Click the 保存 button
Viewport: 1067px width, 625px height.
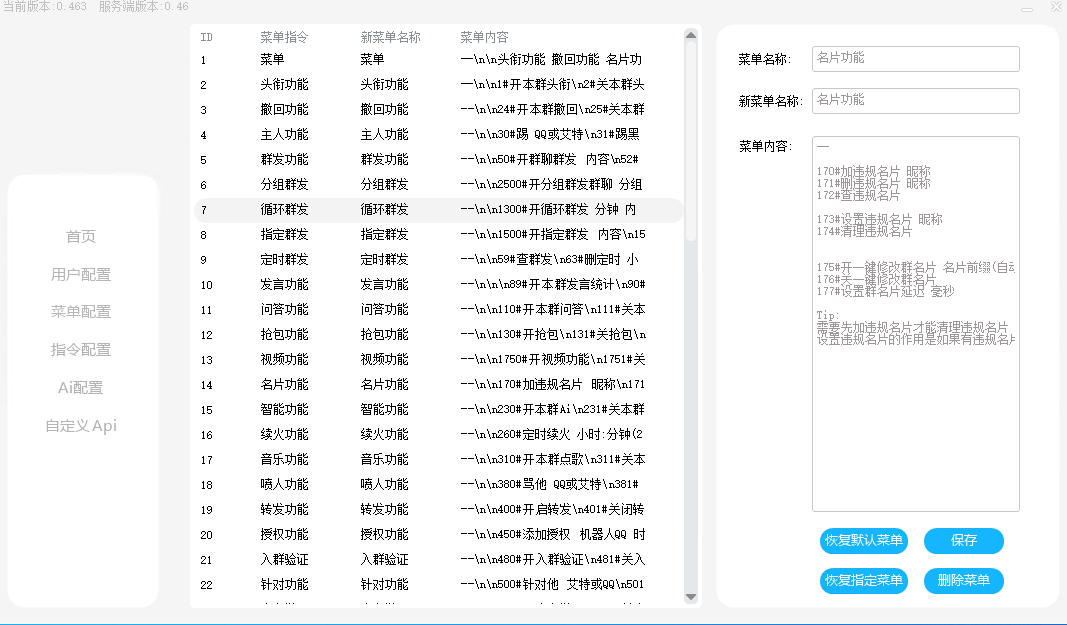click(964, 541)
